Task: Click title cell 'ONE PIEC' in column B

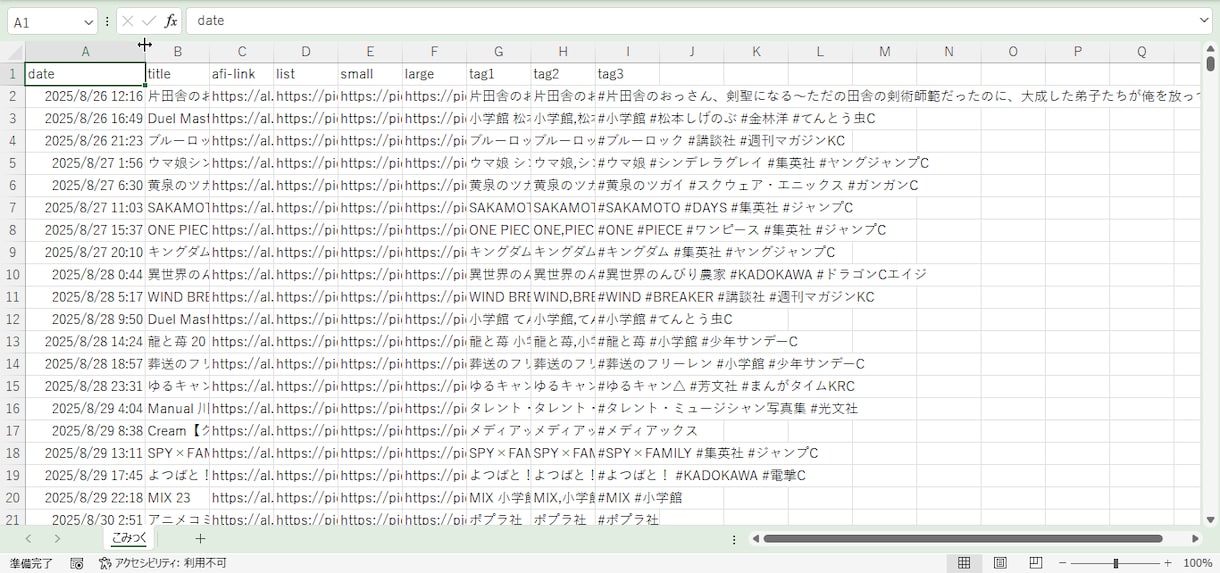Action: click(x=177, y=230)
